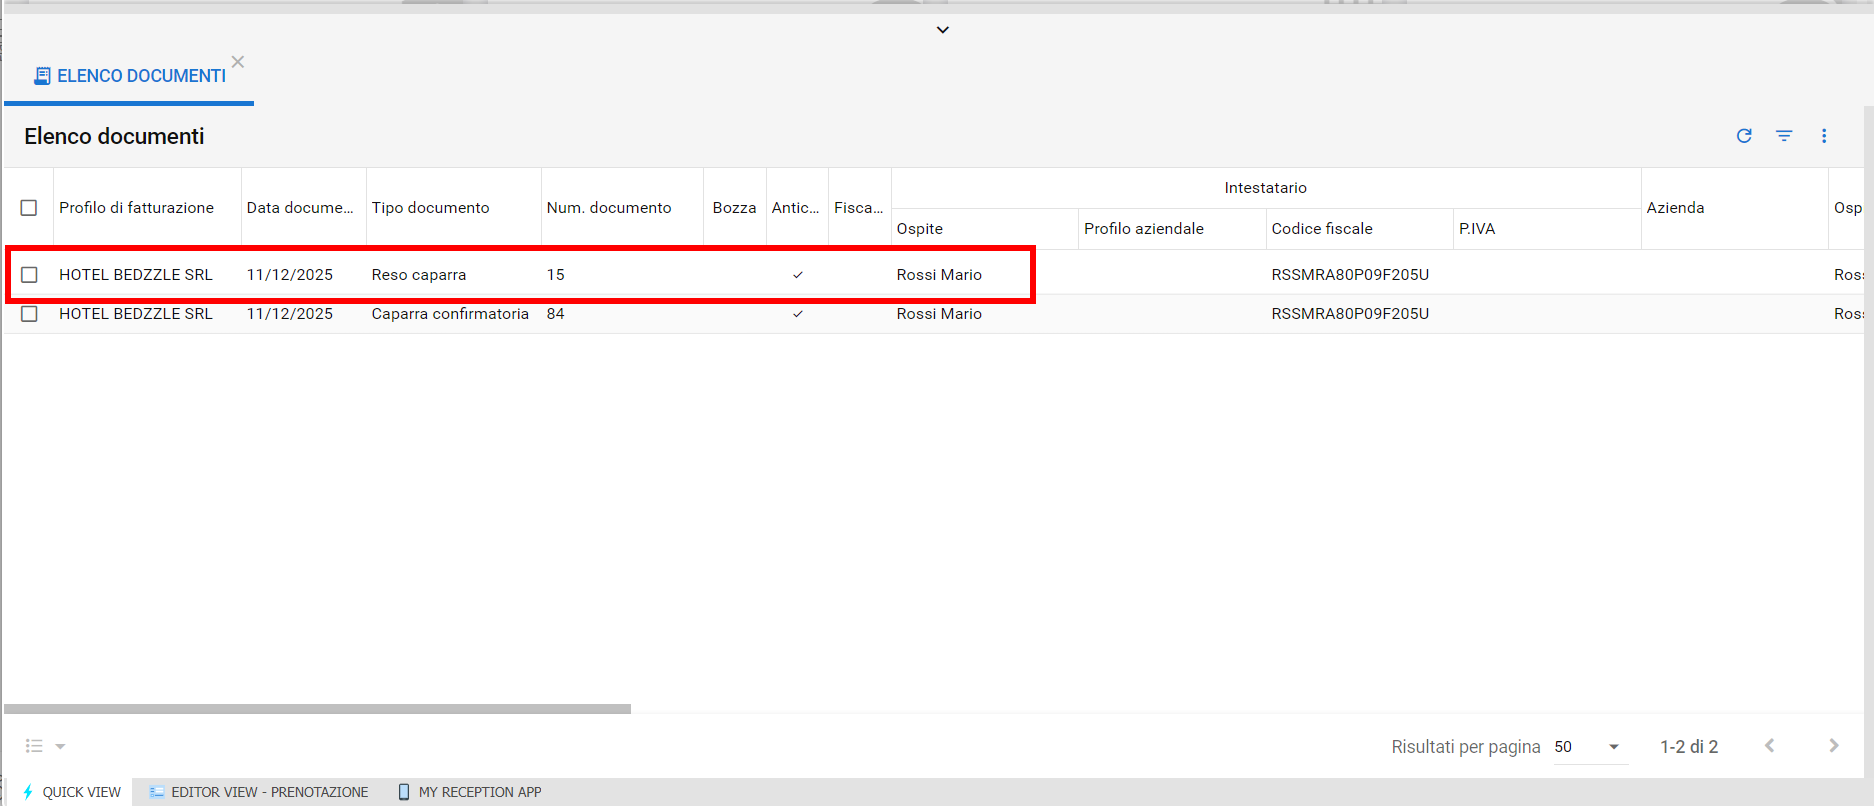Screen dimensions: 1875x806
Task: Click the refresh icon in Elenco documenti
Action: tap(1744, 136)
